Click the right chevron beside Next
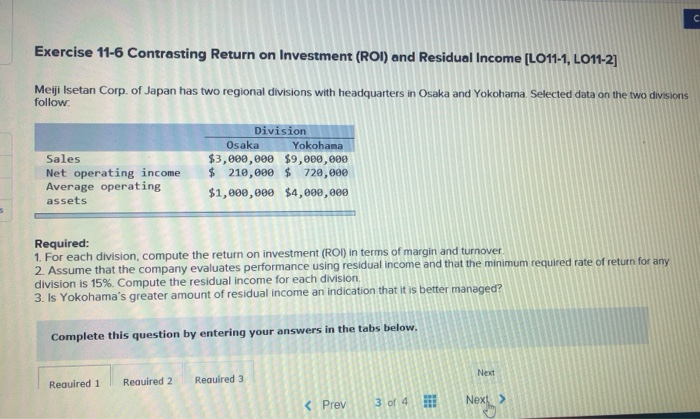The height and width of the screenshot is (419, 700). (x=502, y=399)
